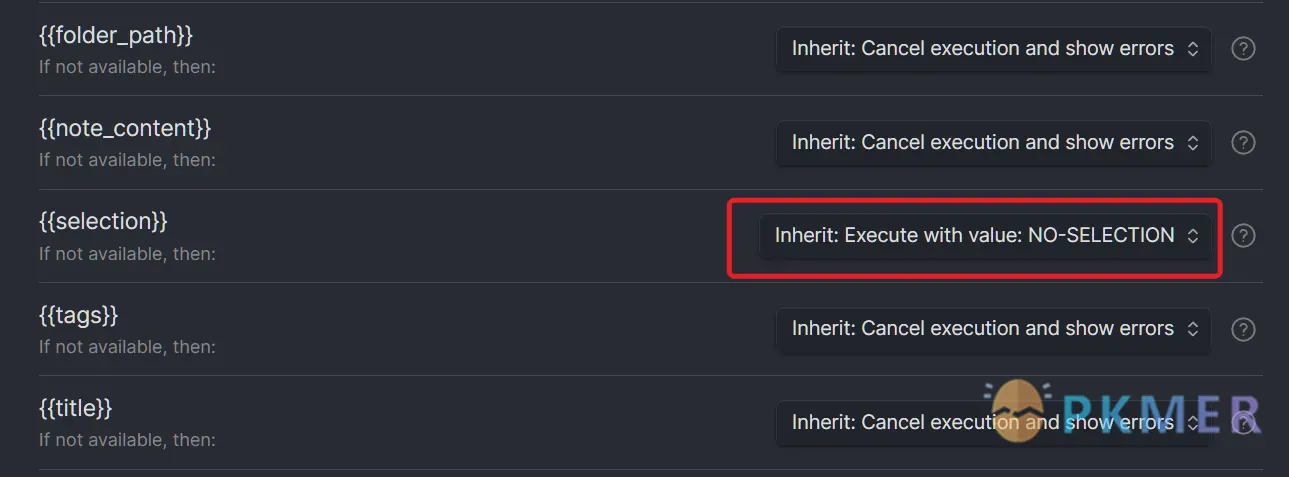
Task: View help for the {{title}} variable
Action: pyautogui.click(x=1244, y=422)
